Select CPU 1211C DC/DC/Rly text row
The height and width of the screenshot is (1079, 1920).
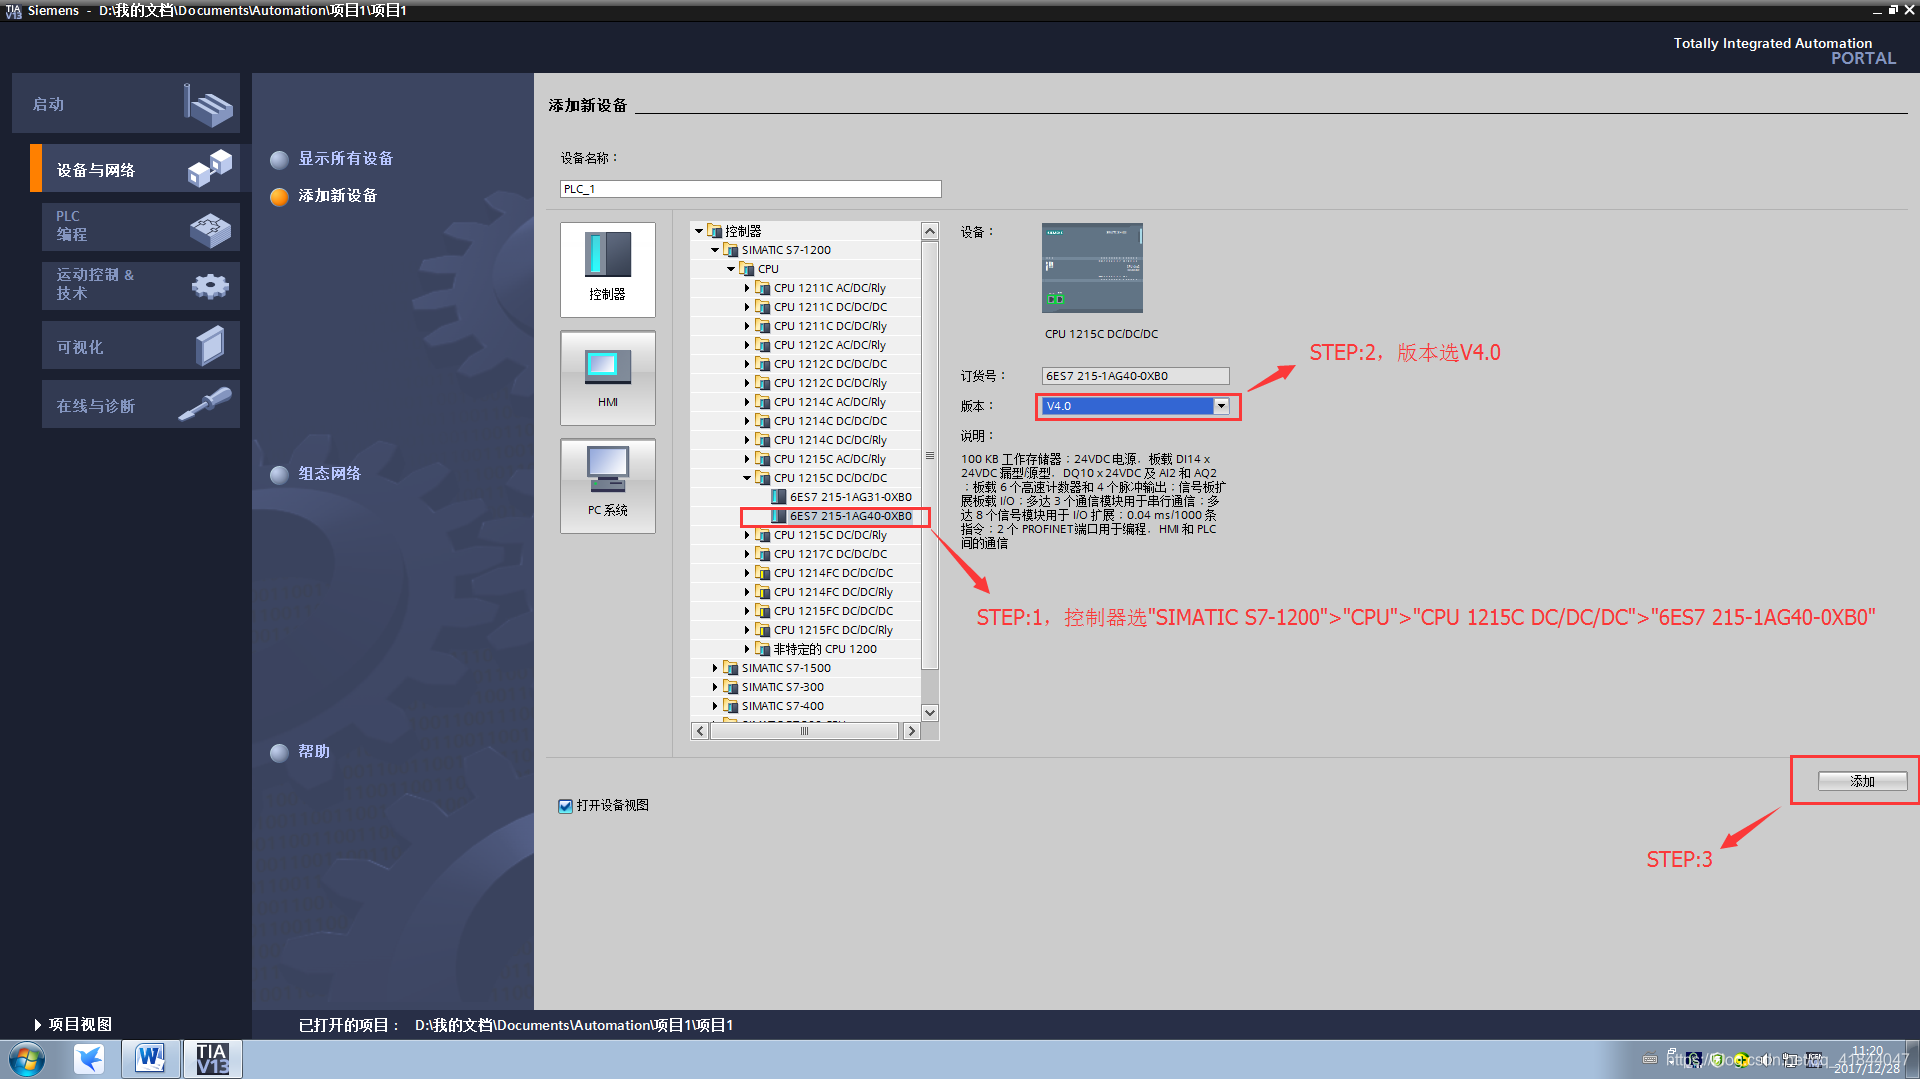pyautogui.click(x=830, y=326)
